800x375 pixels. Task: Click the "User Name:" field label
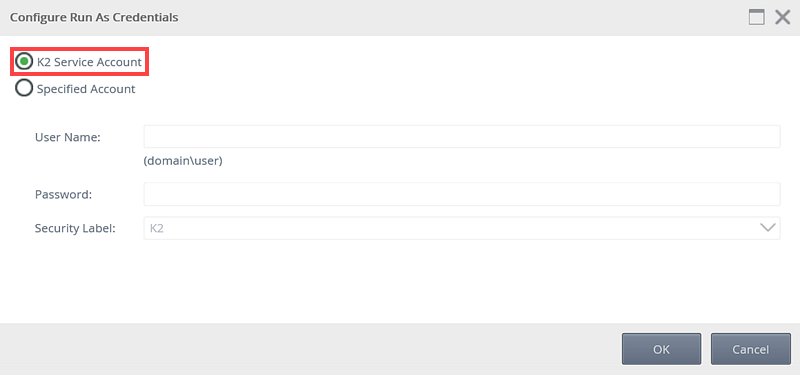click(68, 137)
